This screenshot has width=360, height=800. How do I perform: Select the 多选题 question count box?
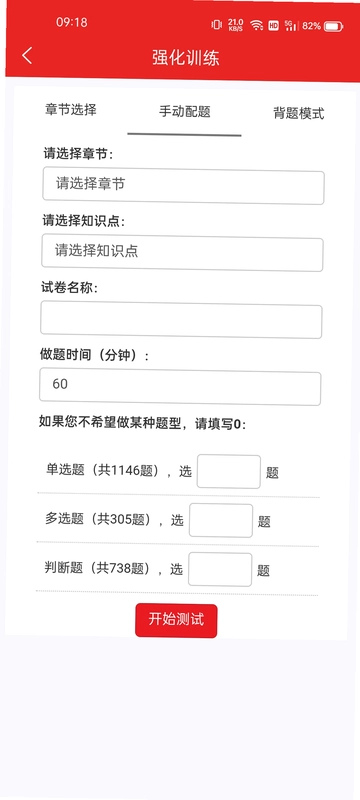(x=221, y=520)
